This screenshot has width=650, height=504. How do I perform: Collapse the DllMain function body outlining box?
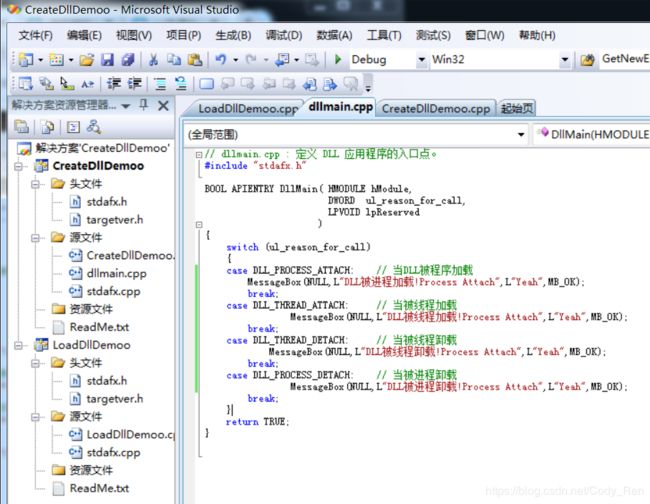click(199, 225)
